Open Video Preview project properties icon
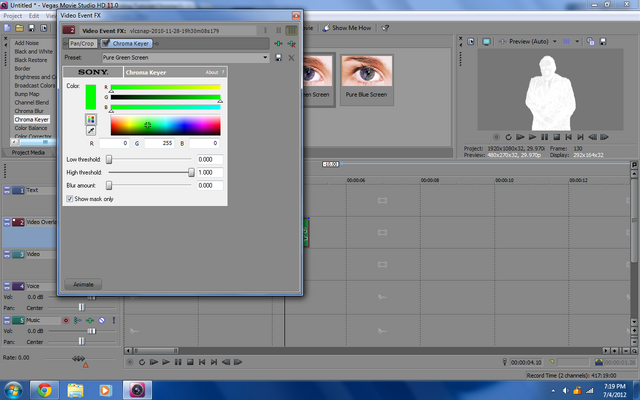 (x=471, y=42)
